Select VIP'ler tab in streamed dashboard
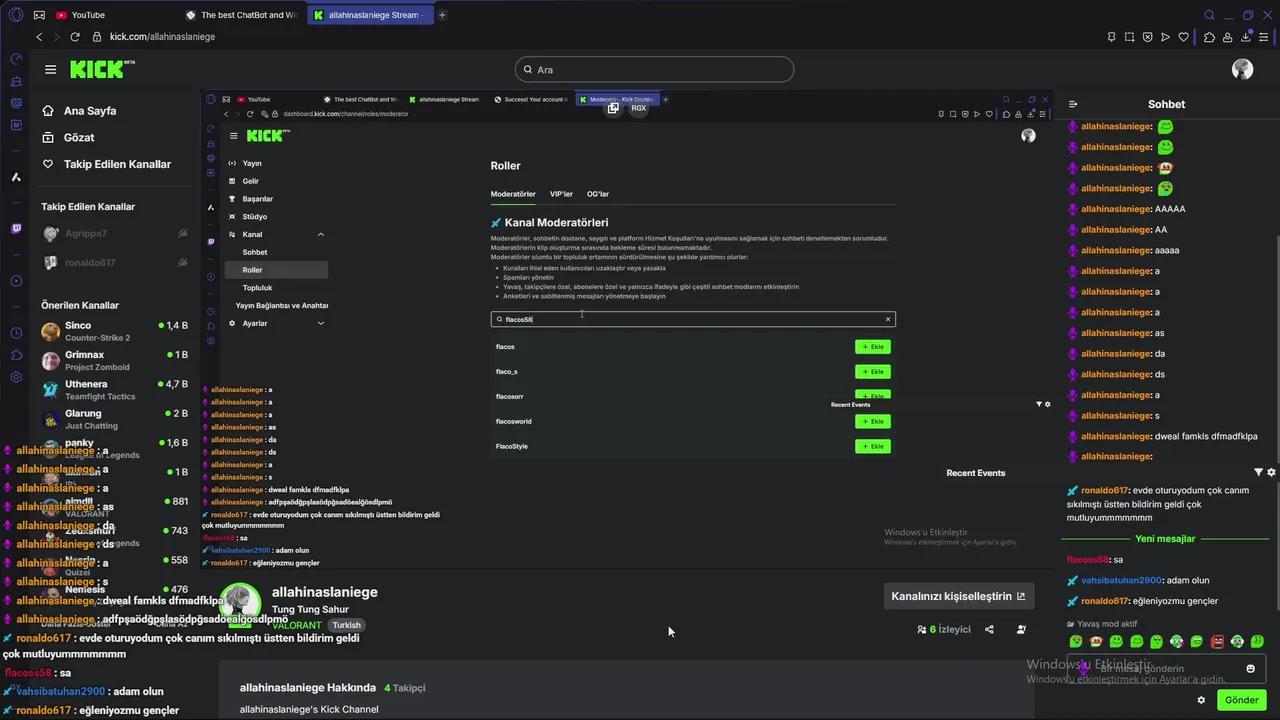This screenshot has width=1280, height=720. point(561,194)
